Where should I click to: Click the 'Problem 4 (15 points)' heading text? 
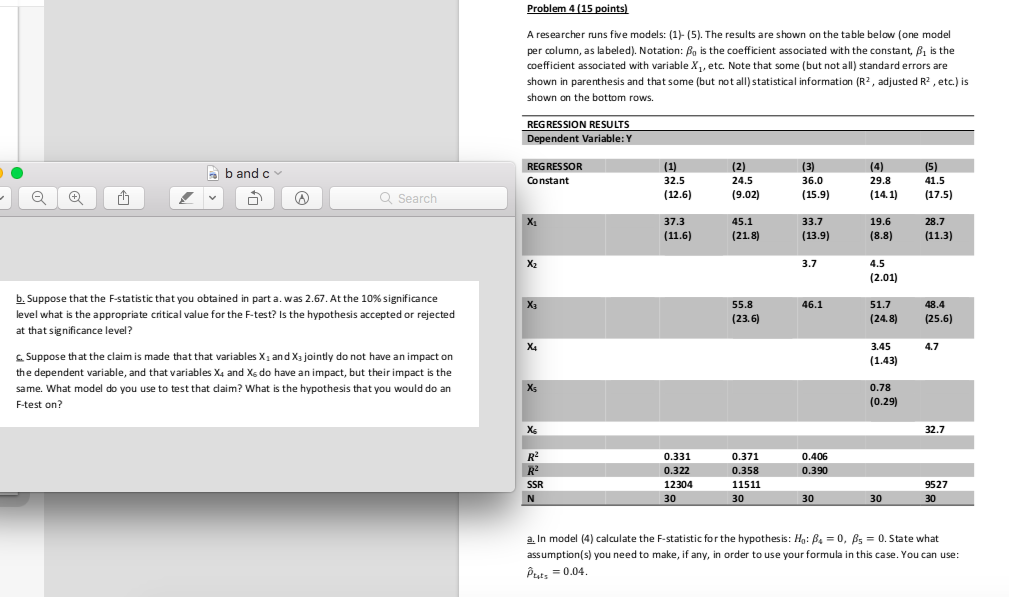577,8
